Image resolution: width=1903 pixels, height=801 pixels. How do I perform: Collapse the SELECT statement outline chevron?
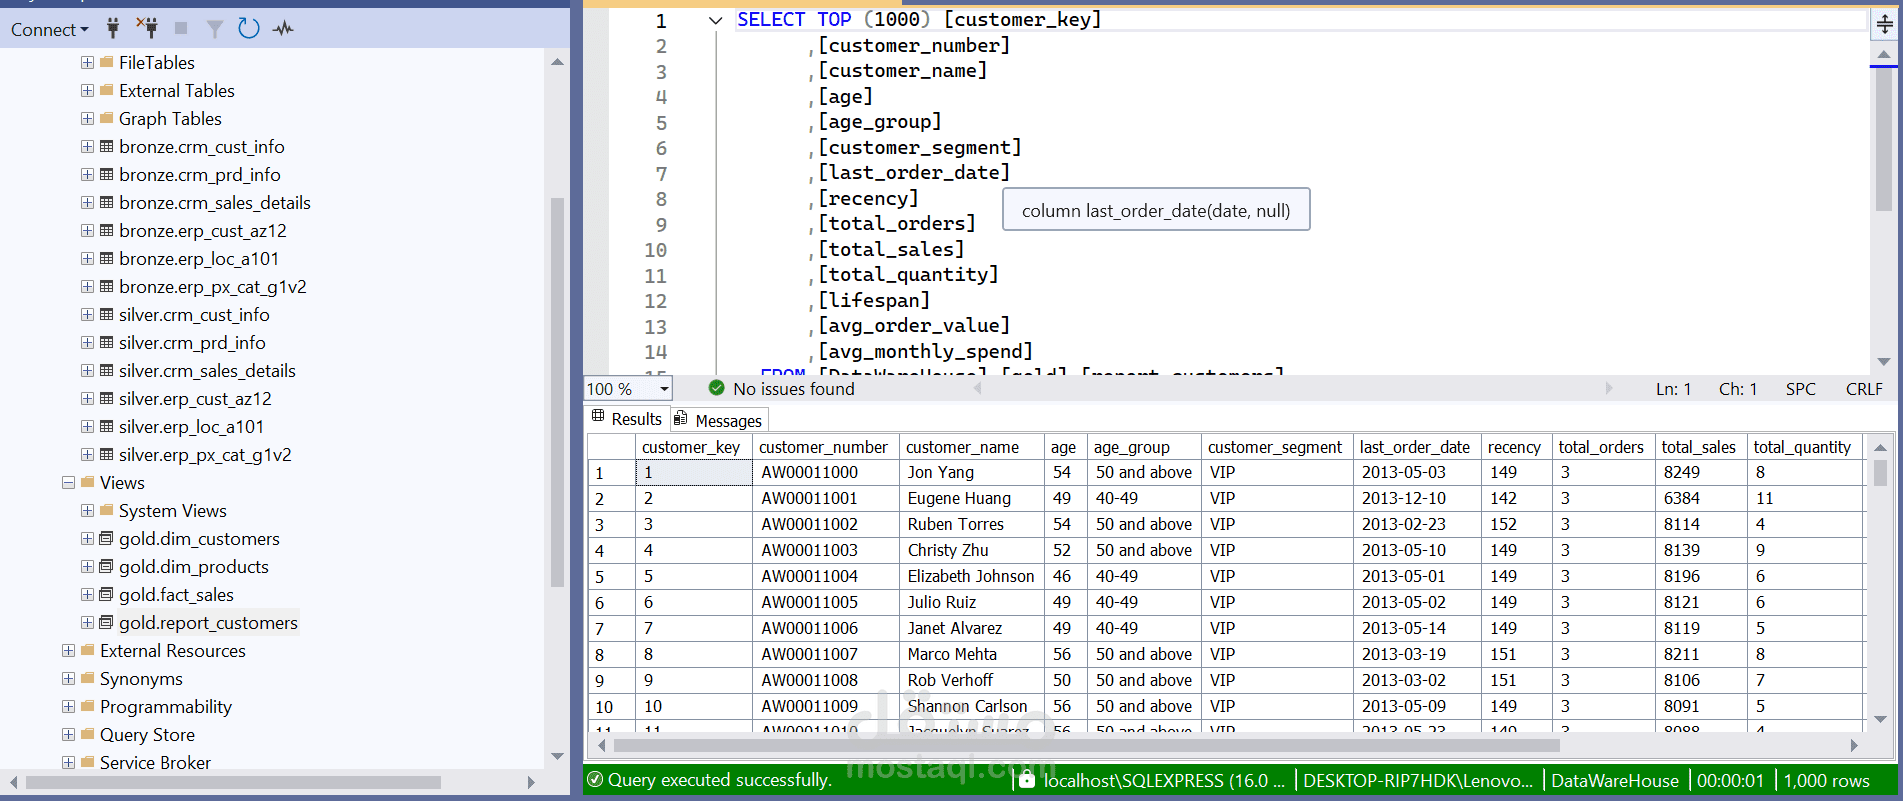(715, 20)
